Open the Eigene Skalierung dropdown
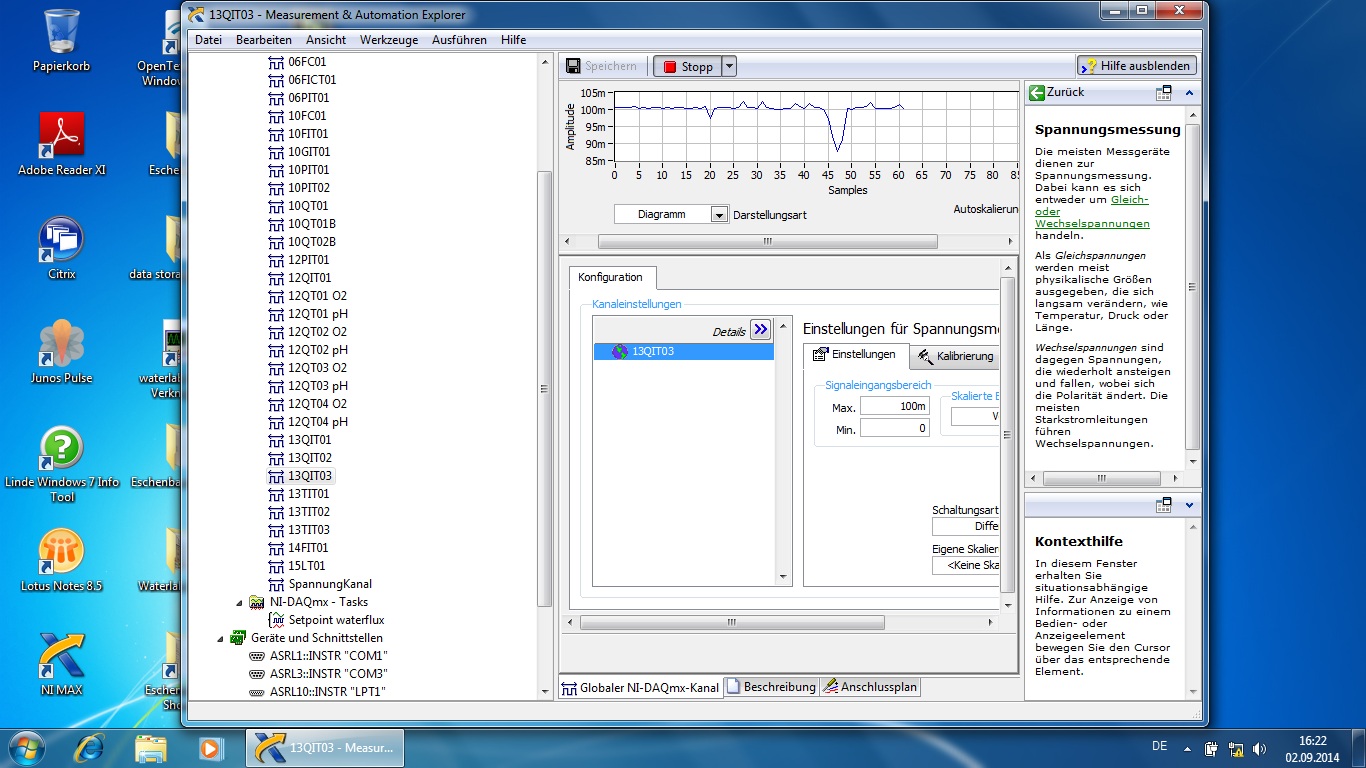 coord(965,566)
